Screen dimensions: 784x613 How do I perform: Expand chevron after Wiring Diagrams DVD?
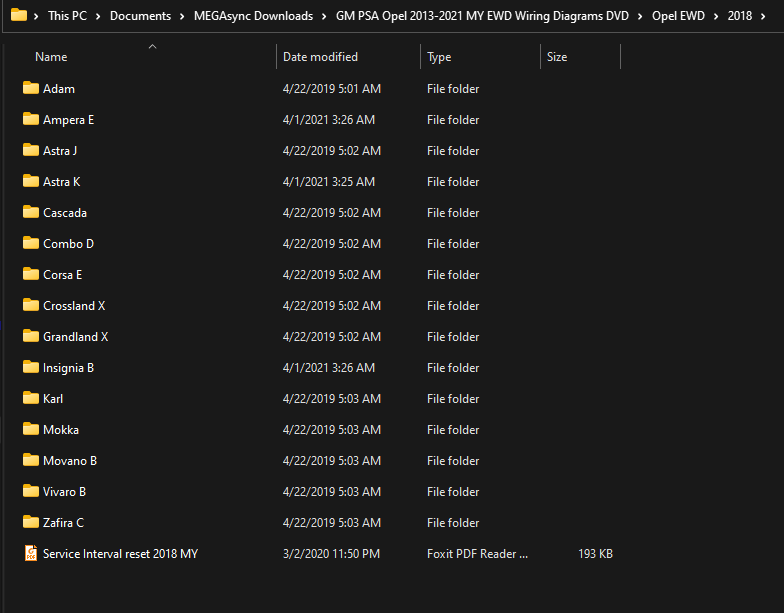point(640,16)
